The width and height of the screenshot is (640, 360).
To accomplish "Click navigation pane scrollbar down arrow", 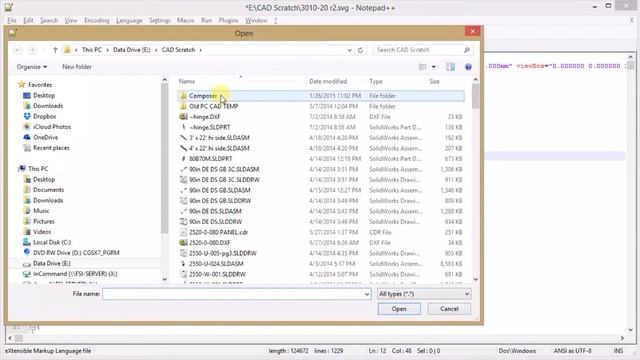I will pyautogui.click(x=164, y=279).
